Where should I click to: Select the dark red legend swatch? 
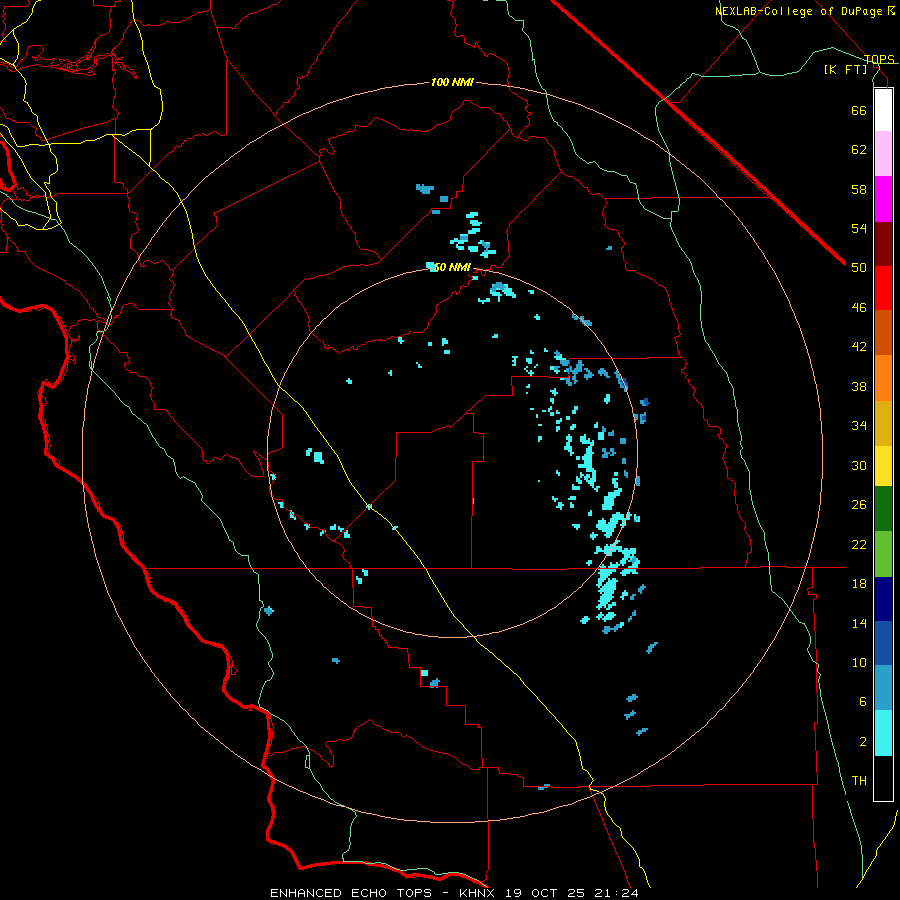pos(883,244)
